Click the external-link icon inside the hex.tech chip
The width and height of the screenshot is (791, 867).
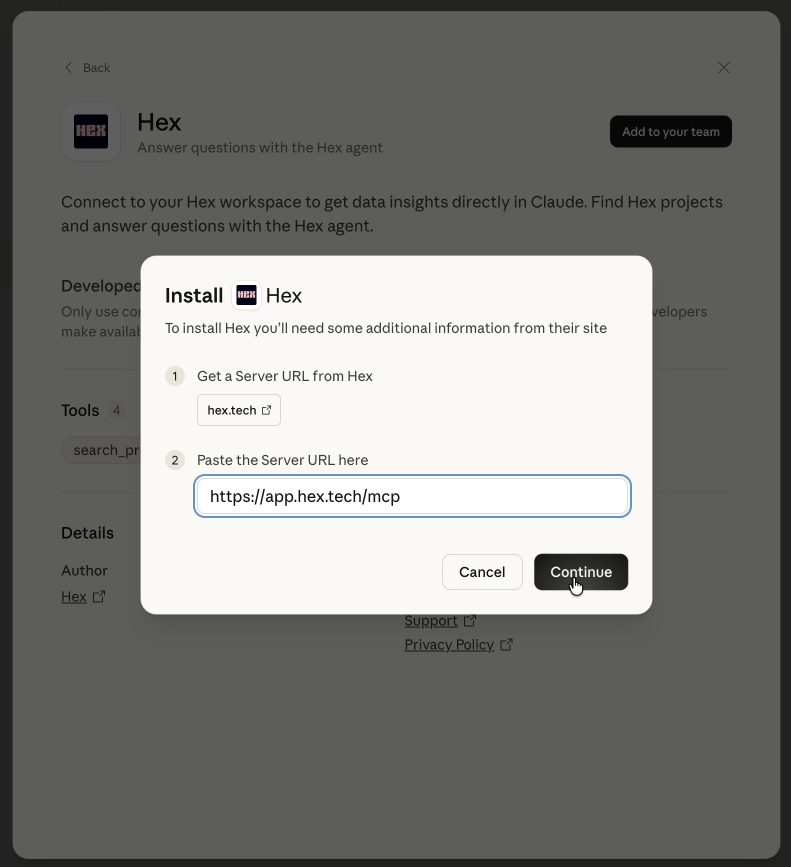click(264, 409)
